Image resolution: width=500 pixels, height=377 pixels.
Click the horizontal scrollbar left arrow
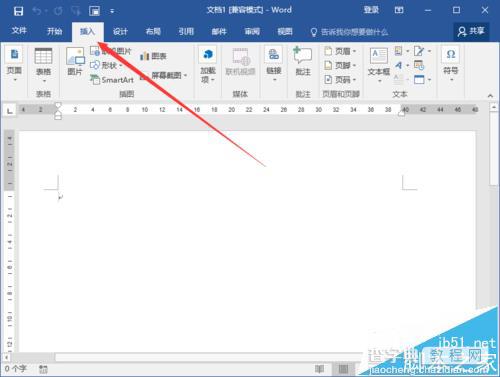6,357
